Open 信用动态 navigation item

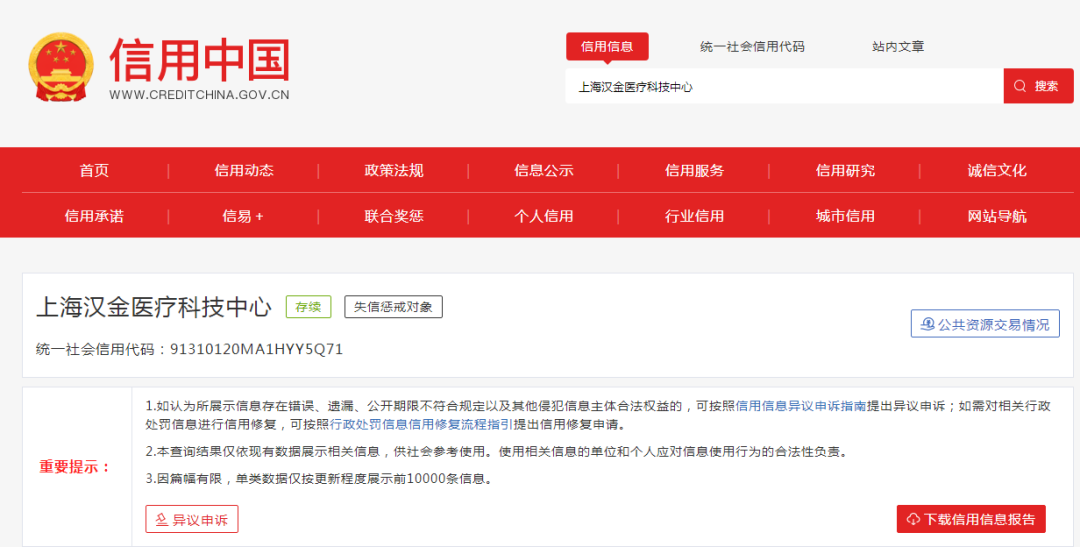click(244, 170)
